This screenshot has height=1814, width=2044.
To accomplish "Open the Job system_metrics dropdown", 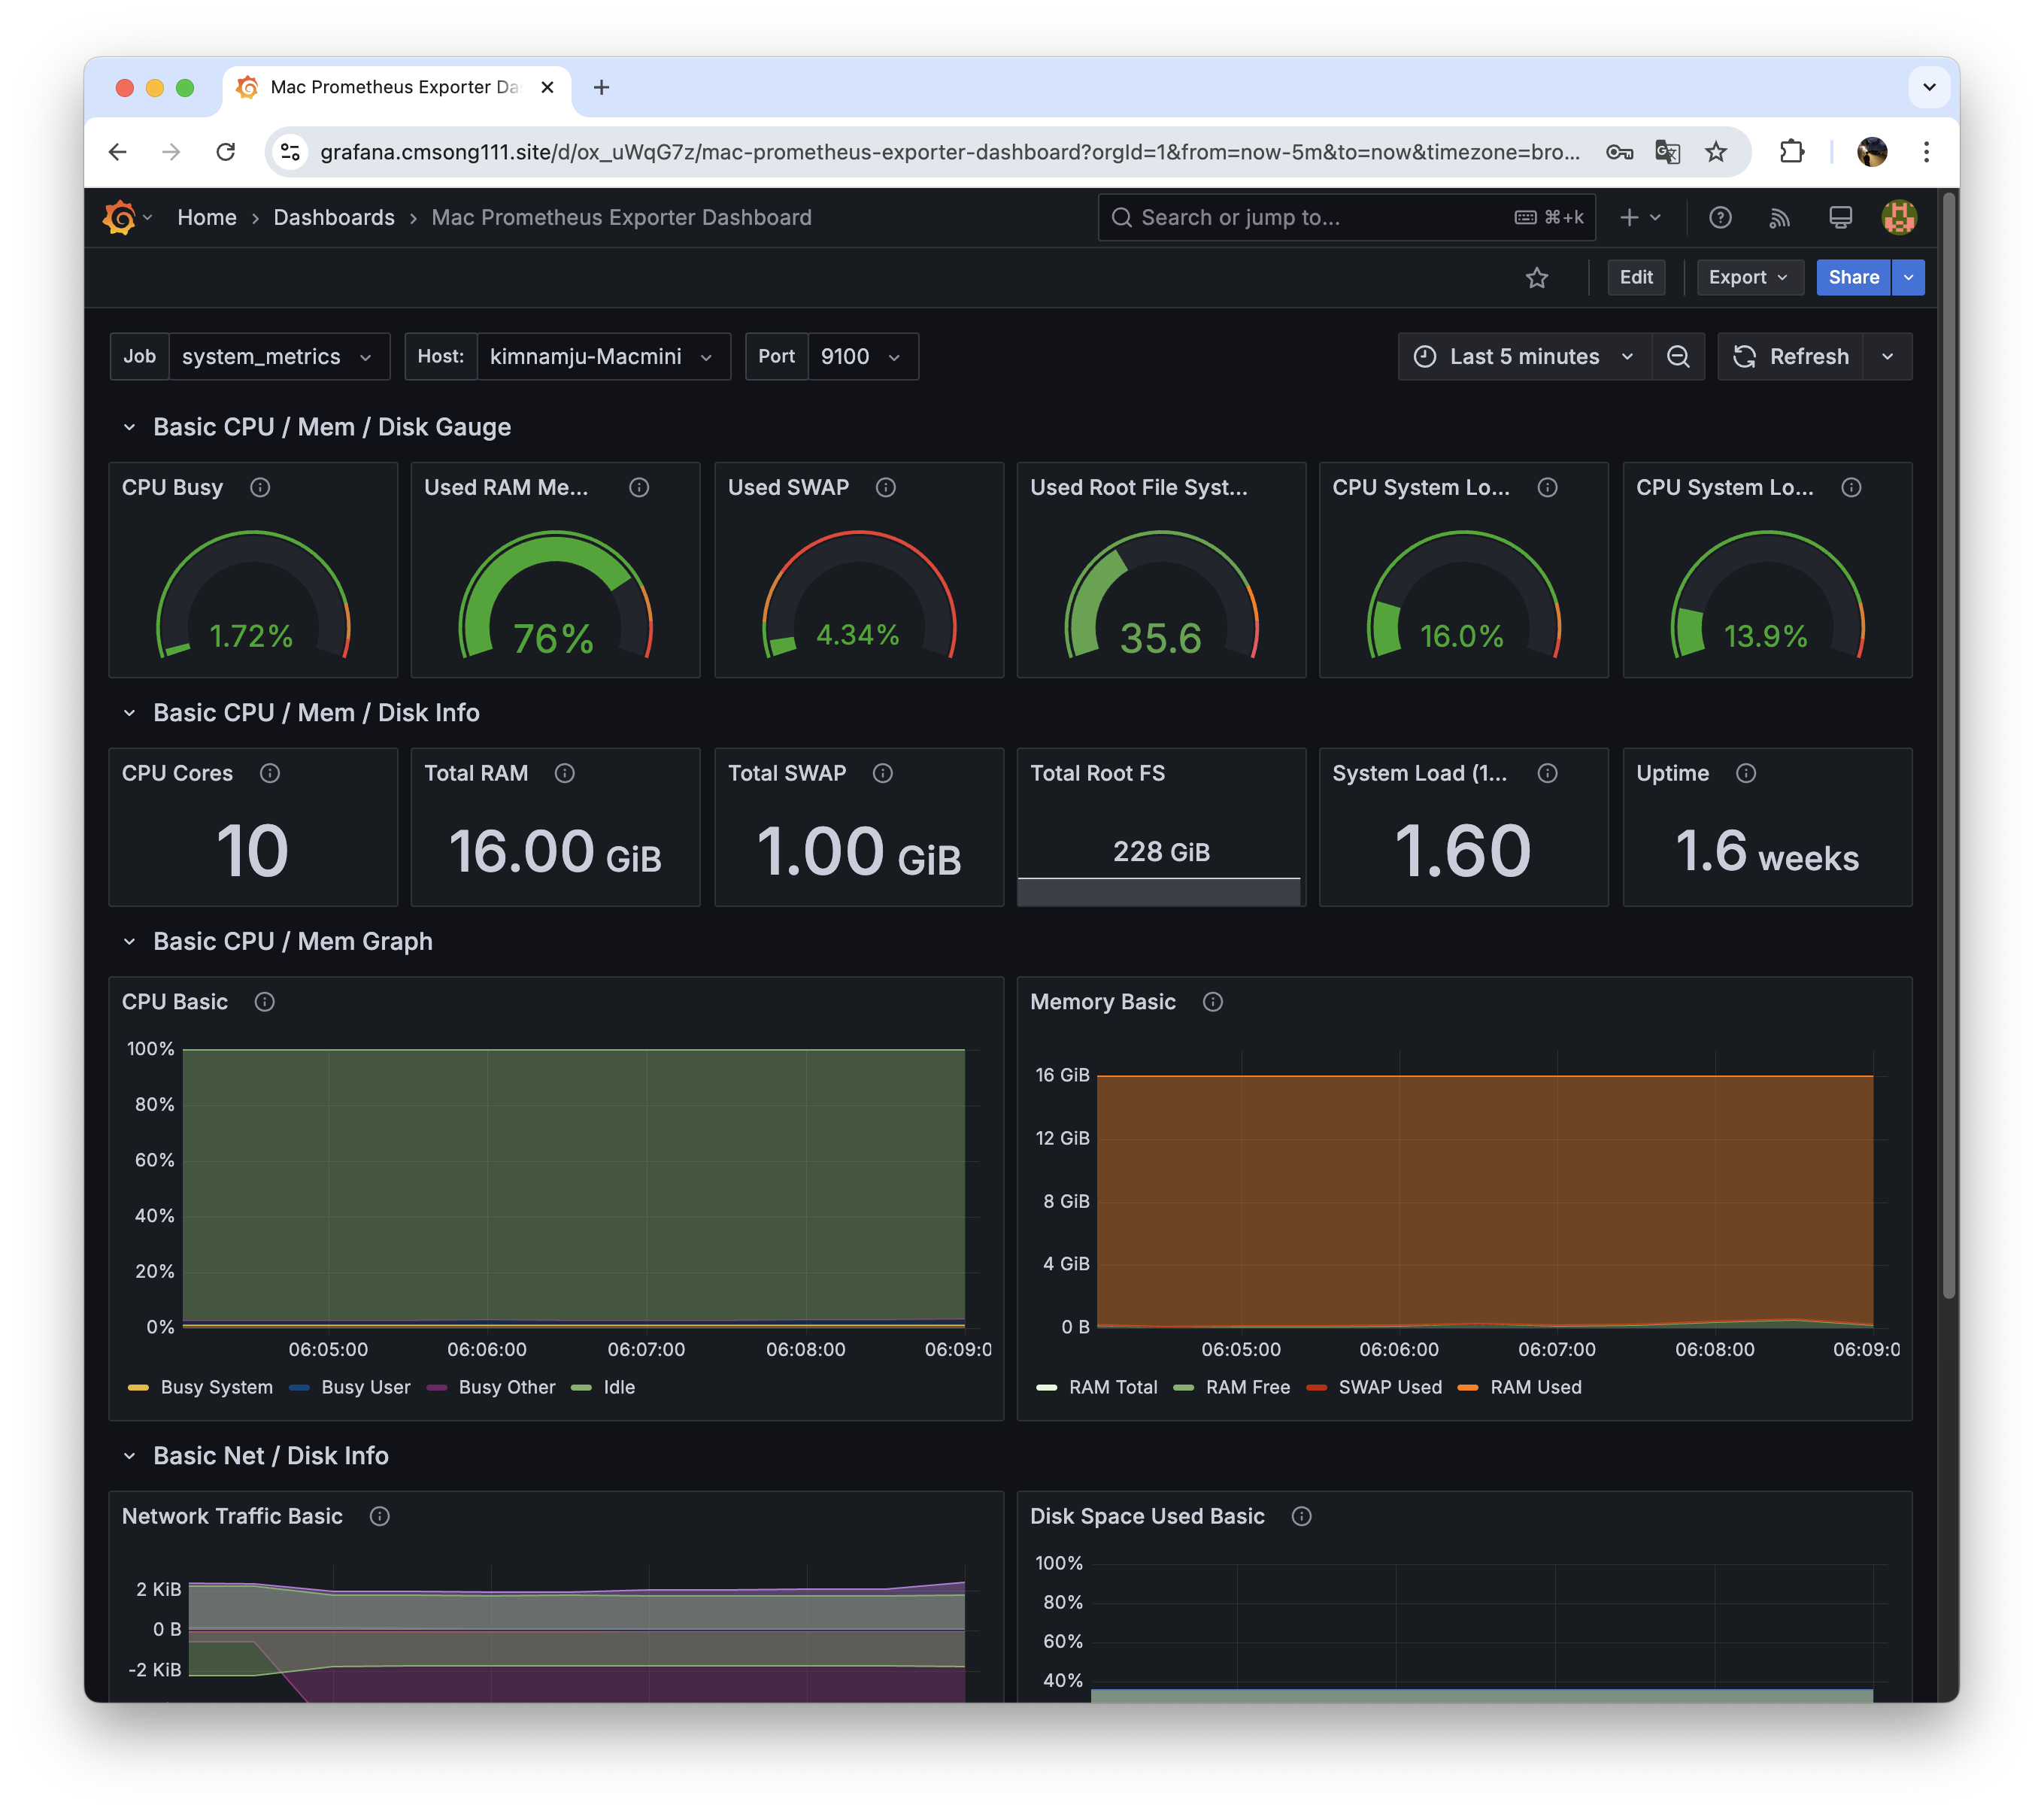I will 278,357.
